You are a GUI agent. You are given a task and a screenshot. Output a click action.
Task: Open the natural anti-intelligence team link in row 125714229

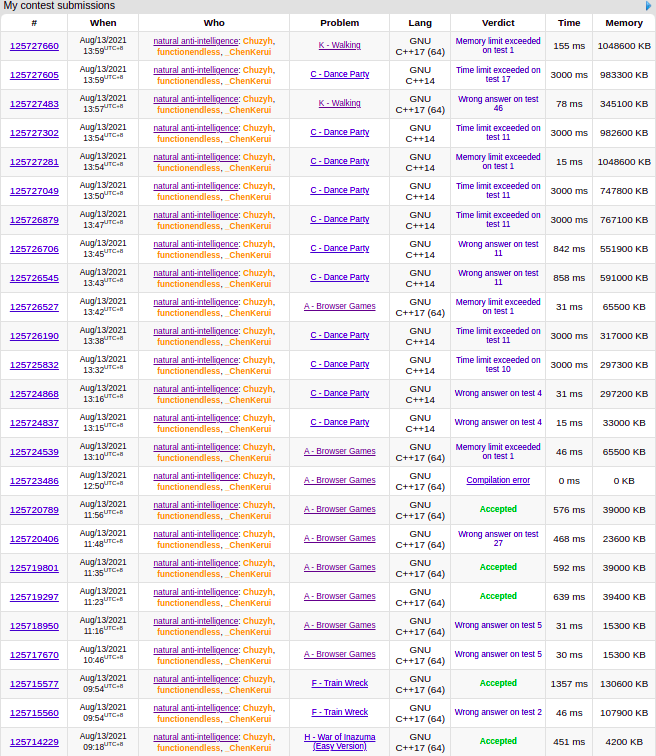coord(196,737)
